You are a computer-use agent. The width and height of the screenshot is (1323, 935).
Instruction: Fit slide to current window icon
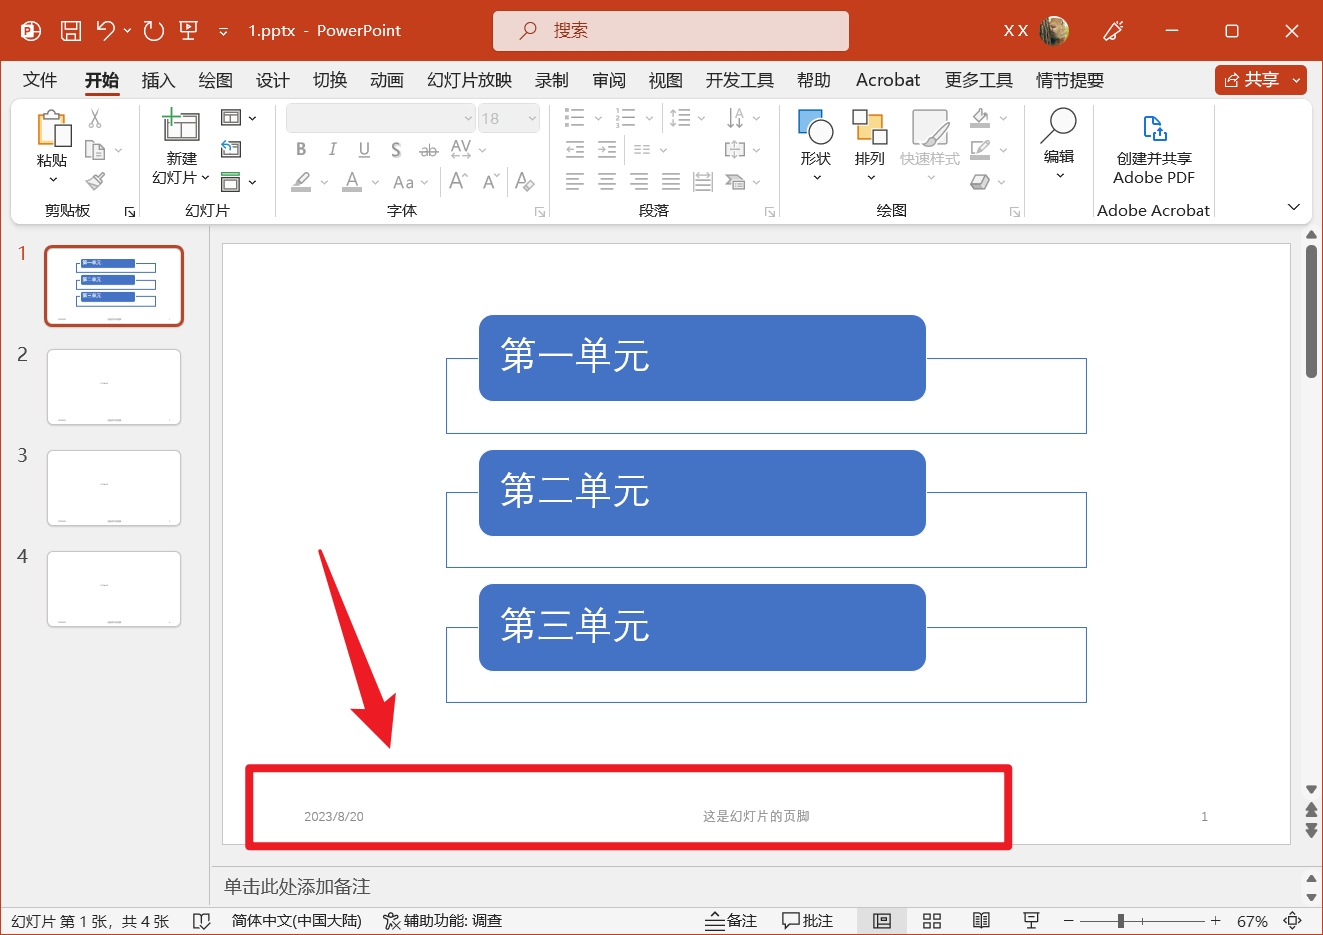[1293, 921]
